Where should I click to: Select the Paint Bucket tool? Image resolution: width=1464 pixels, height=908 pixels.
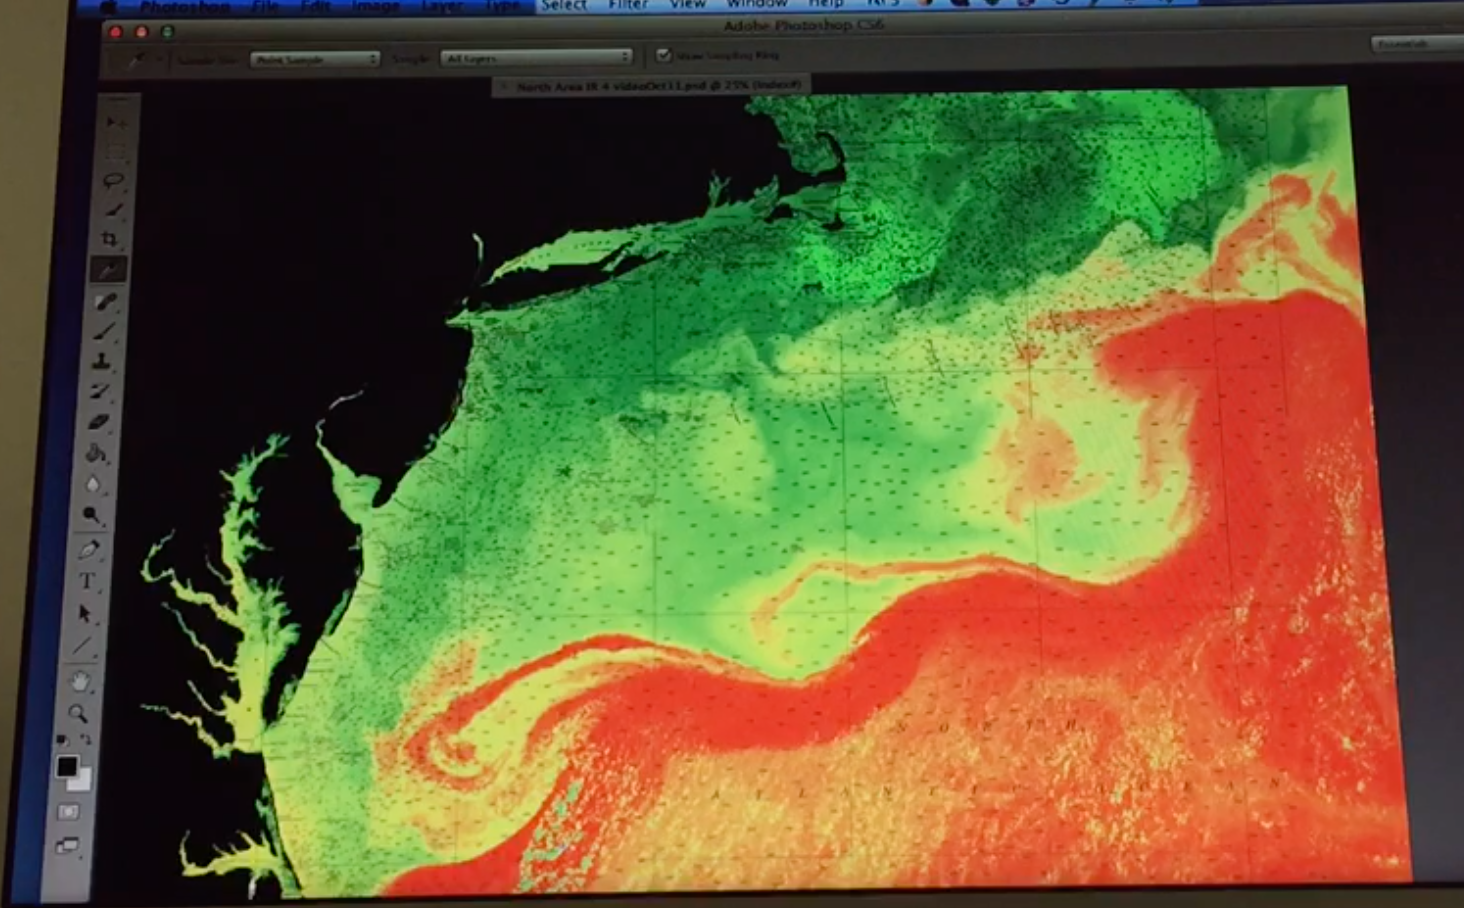pos(96,453)
